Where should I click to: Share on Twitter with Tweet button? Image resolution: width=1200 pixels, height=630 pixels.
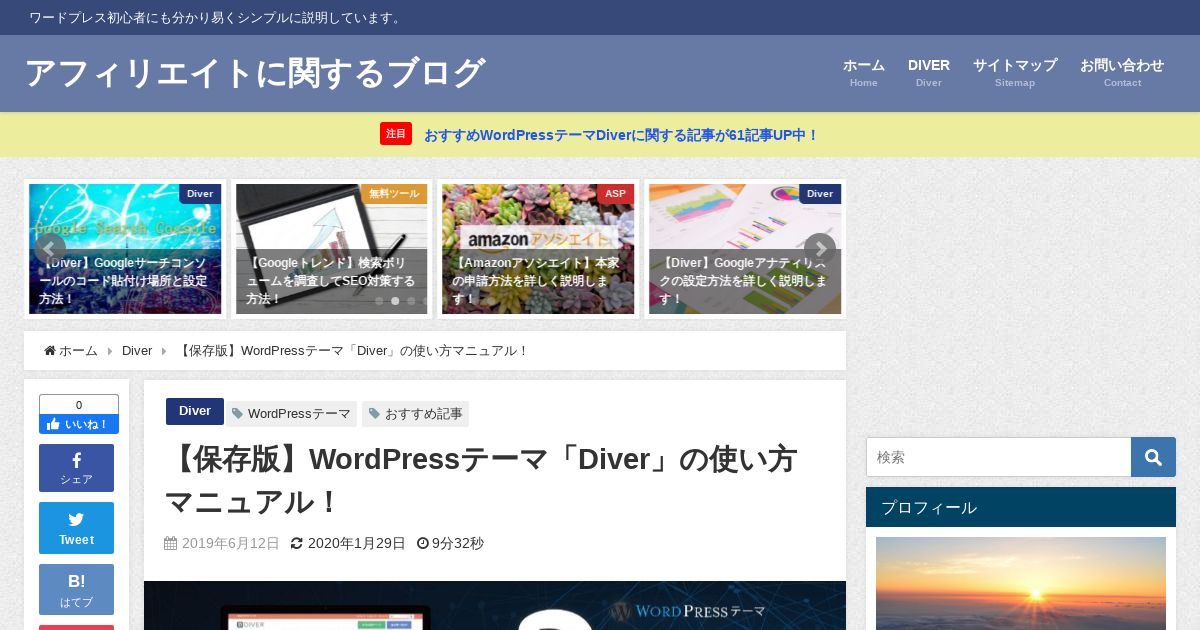click(x=77, y=528)
